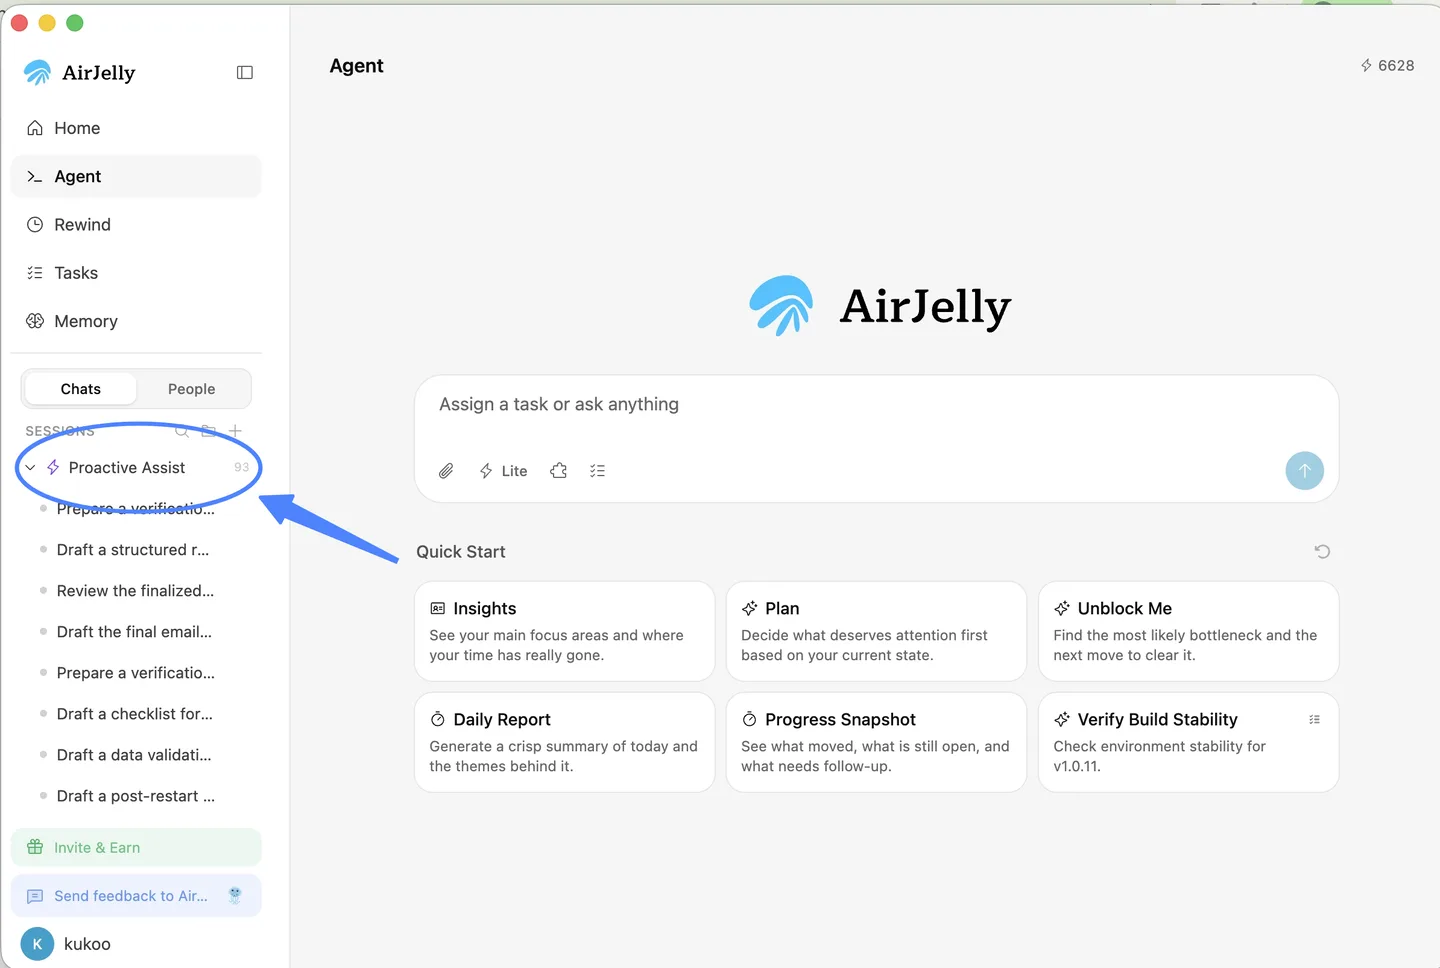Click the Invite & Earn button
This screenshot has width=1440, height=968.
point(136,847)
